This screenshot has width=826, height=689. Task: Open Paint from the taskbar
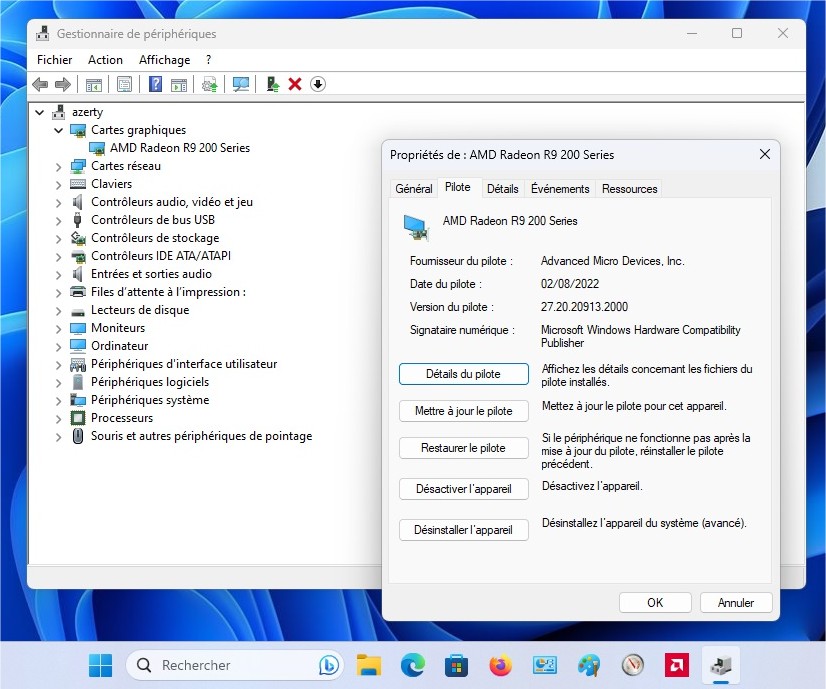(588, 665)
